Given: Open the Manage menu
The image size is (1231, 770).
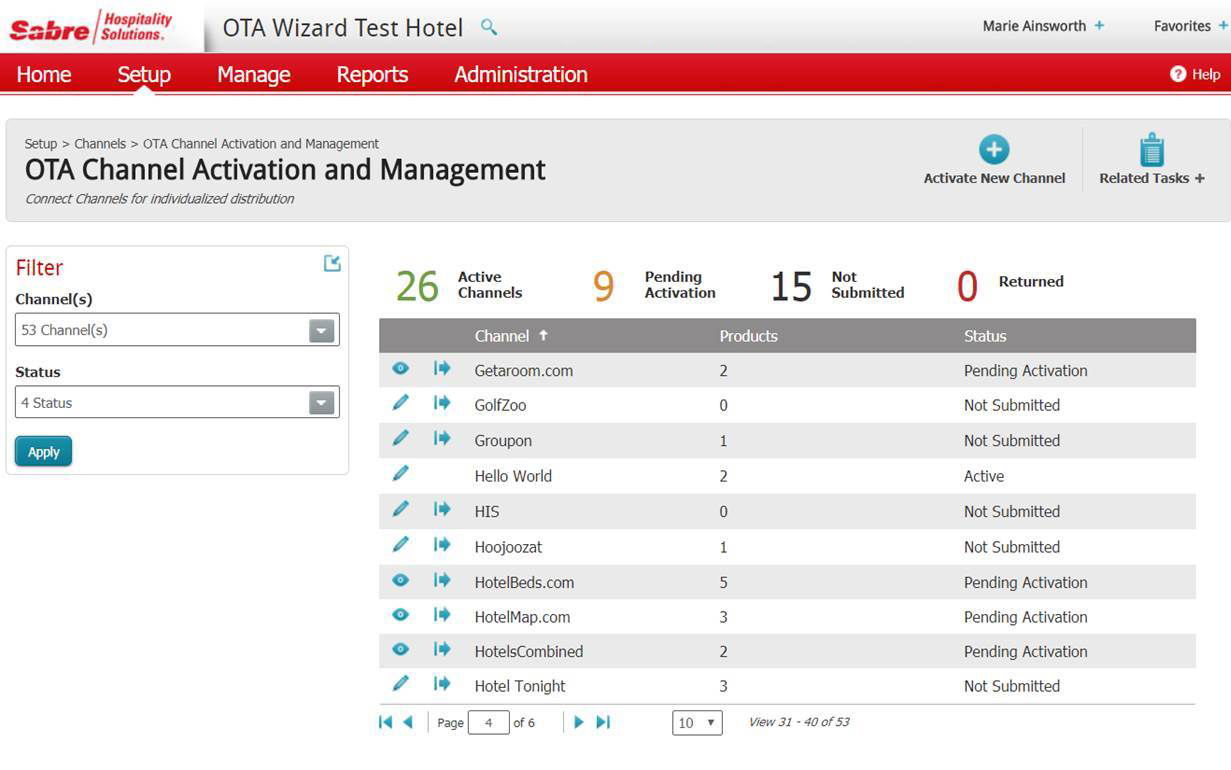Looking at the screenshot, I should [254, 75].
